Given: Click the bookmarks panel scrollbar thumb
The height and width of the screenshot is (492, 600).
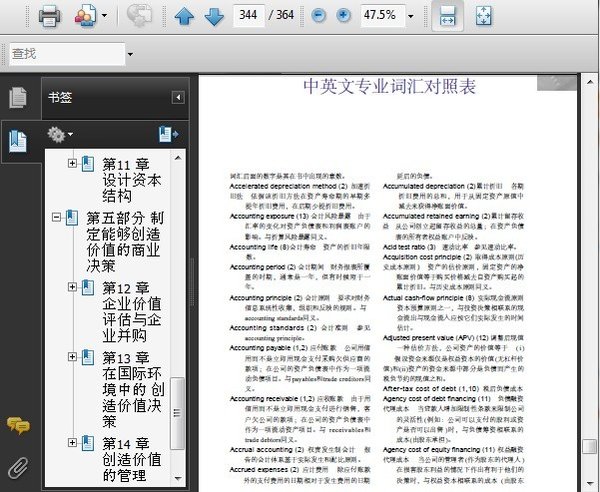Looking at the screenshot, I should pyautogui.click(x=178, y=413).
